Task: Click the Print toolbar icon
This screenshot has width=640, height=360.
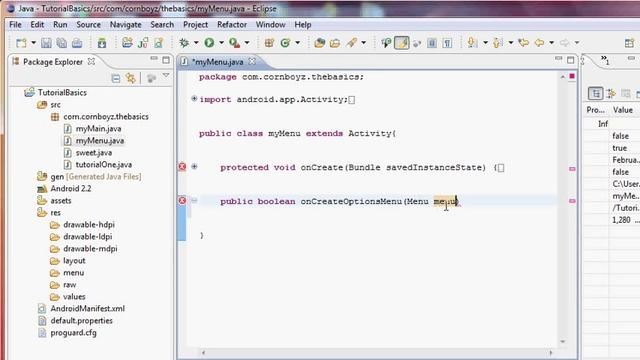Action: click(x=77, y=42)
